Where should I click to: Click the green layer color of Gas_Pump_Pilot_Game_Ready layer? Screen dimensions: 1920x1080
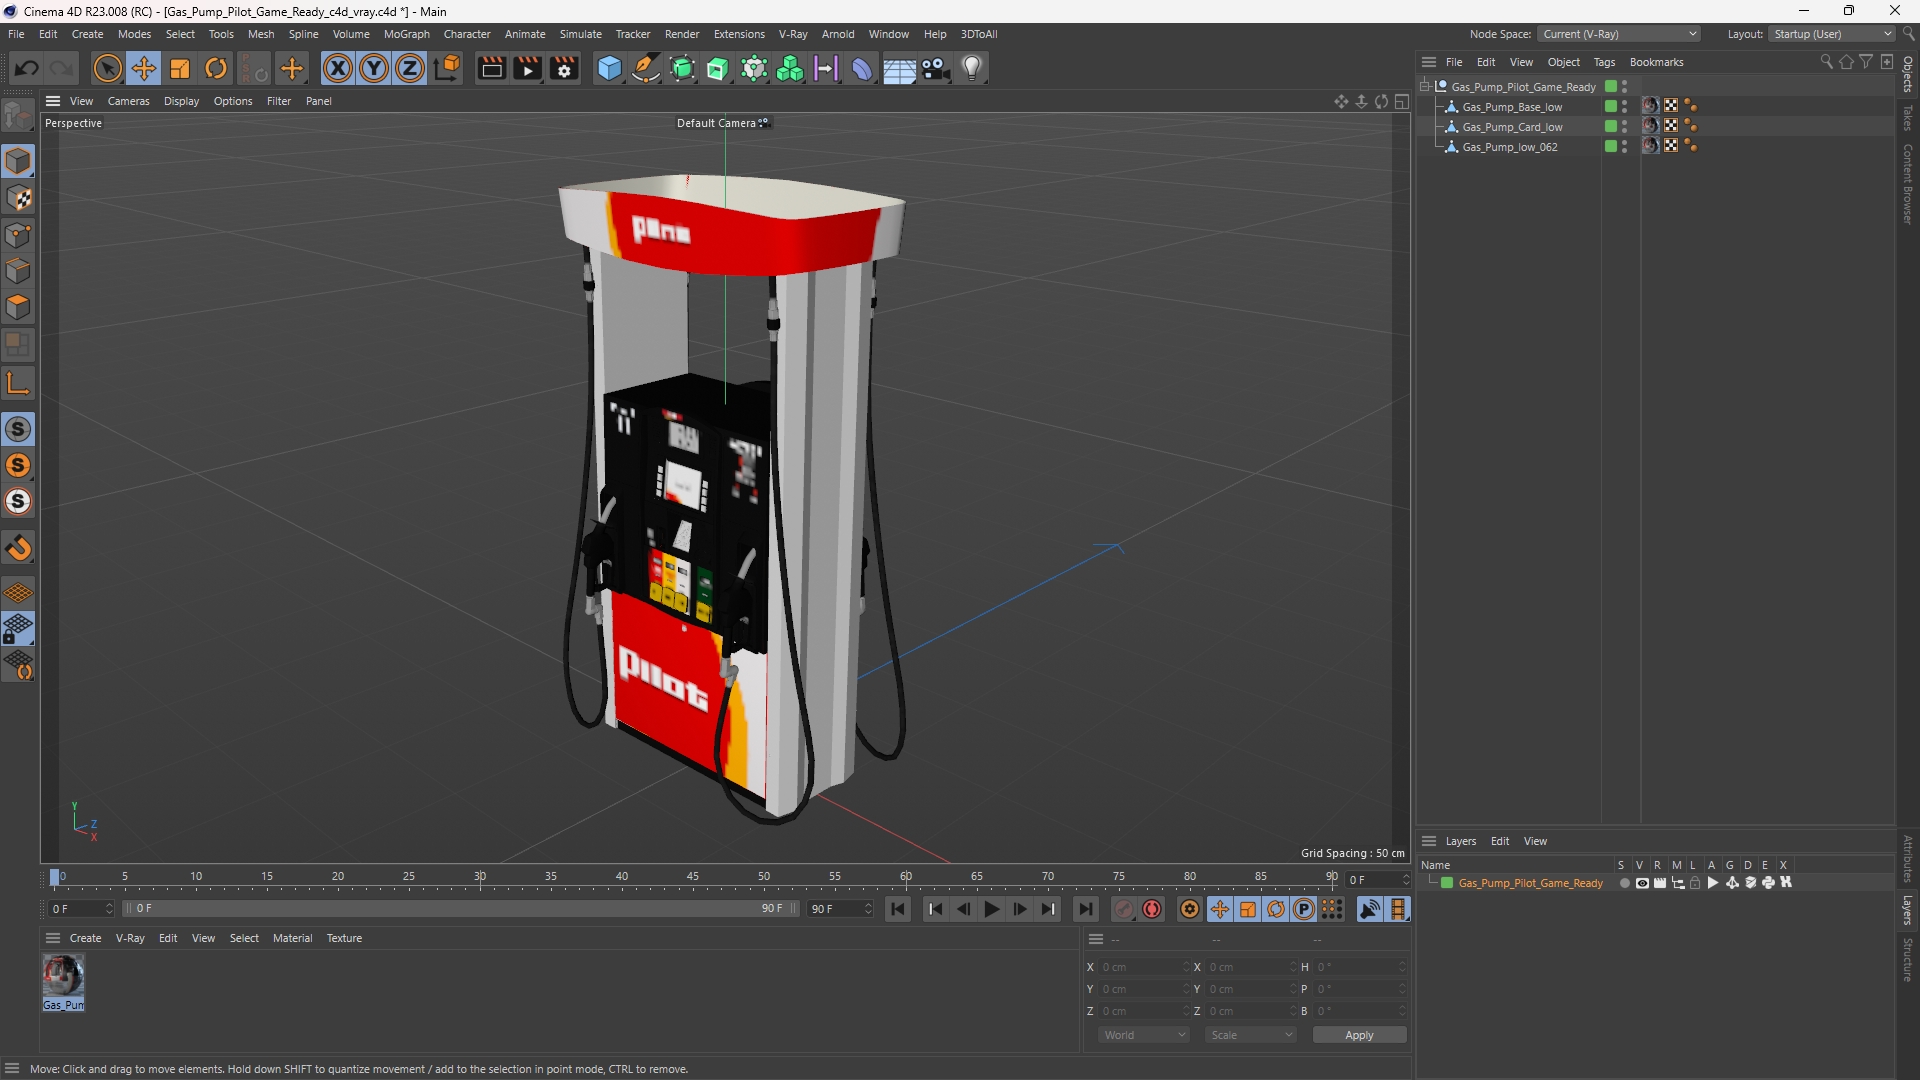pyautogui.click(x=1447, y=883)
